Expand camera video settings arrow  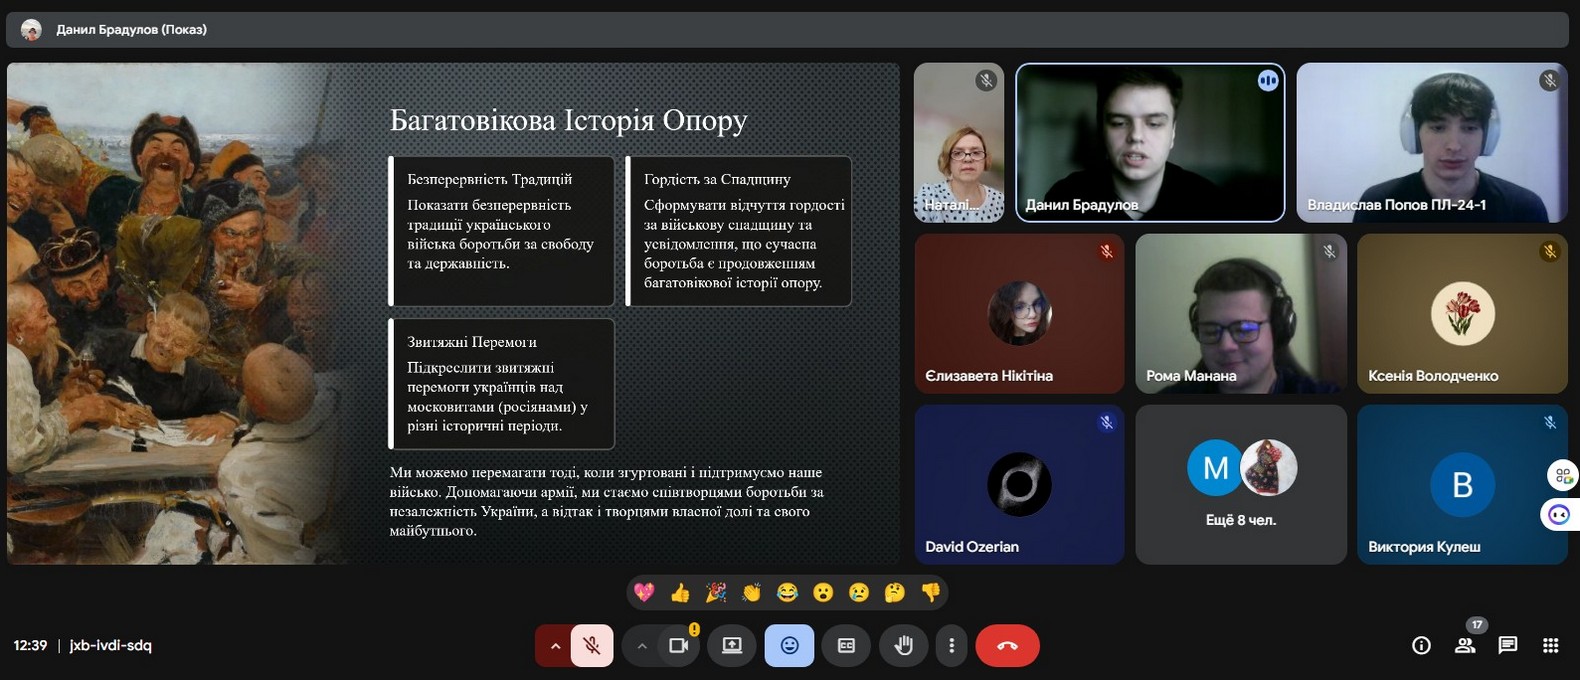point(642,646)
